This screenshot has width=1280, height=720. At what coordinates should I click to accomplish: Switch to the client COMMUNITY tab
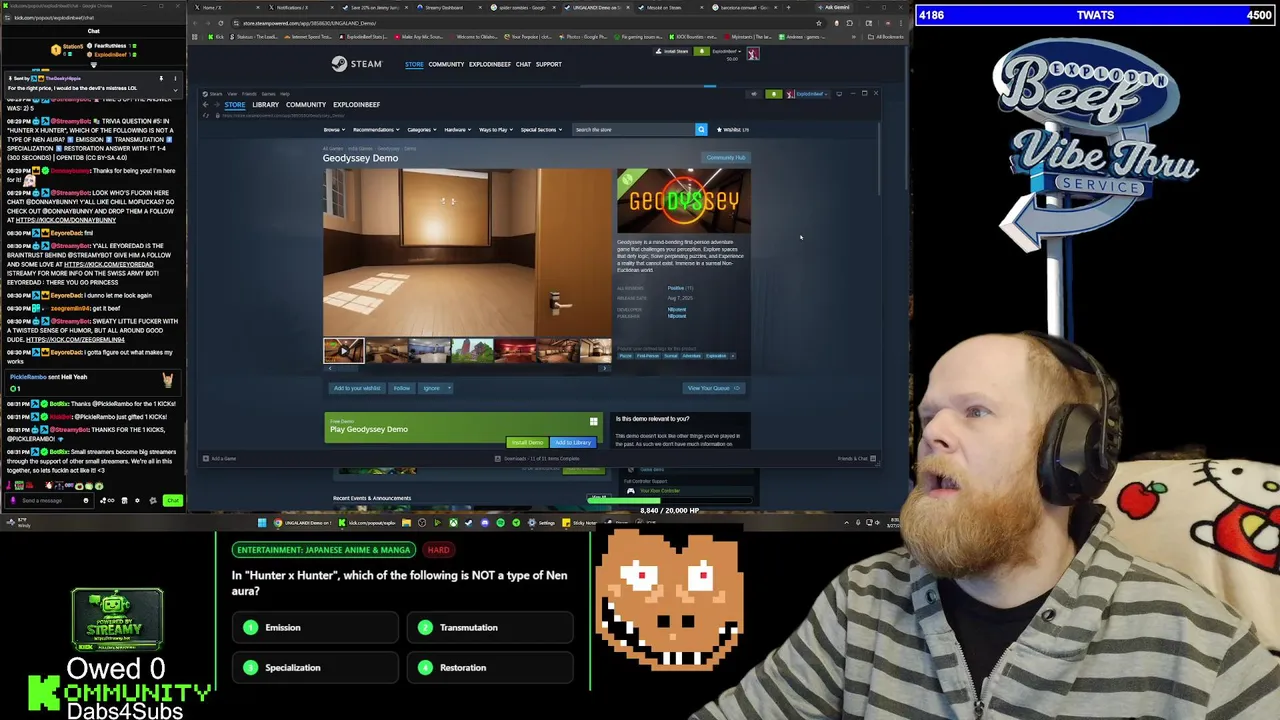pyautogui.click(x=306, y=105)
